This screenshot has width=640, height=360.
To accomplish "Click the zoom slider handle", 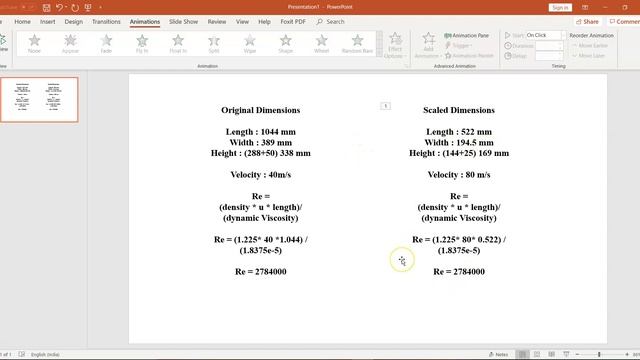I will pos(599,354).
